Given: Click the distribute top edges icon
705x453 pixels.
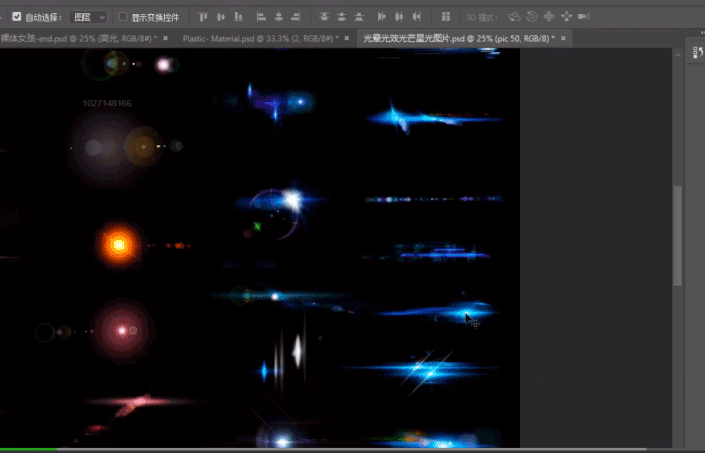Looking at the screenshot, I should [x=324, y=17].
